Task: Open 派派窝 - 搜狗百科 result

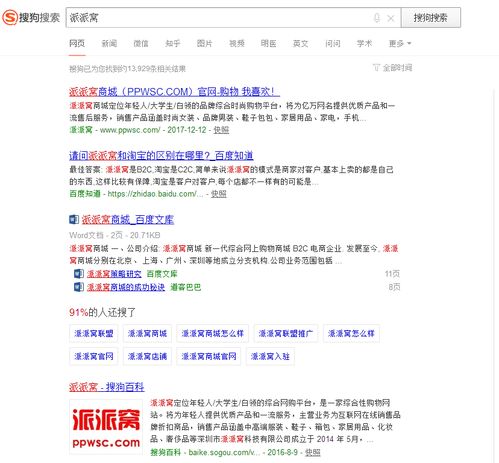Action: (107, 387)
